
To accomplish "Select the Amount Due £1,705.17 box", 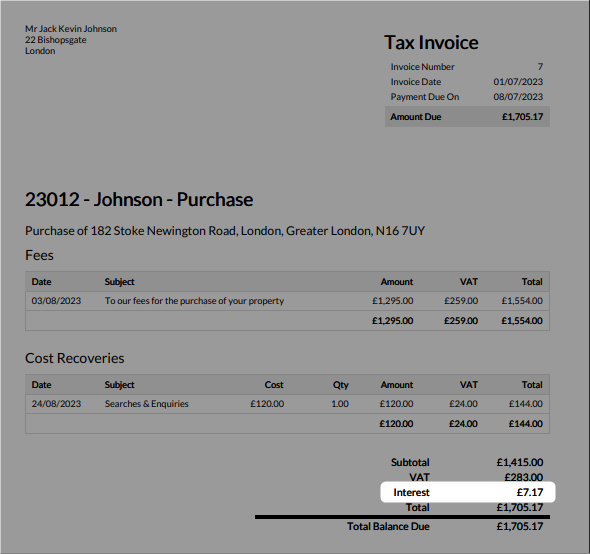I will pos(467,117).
